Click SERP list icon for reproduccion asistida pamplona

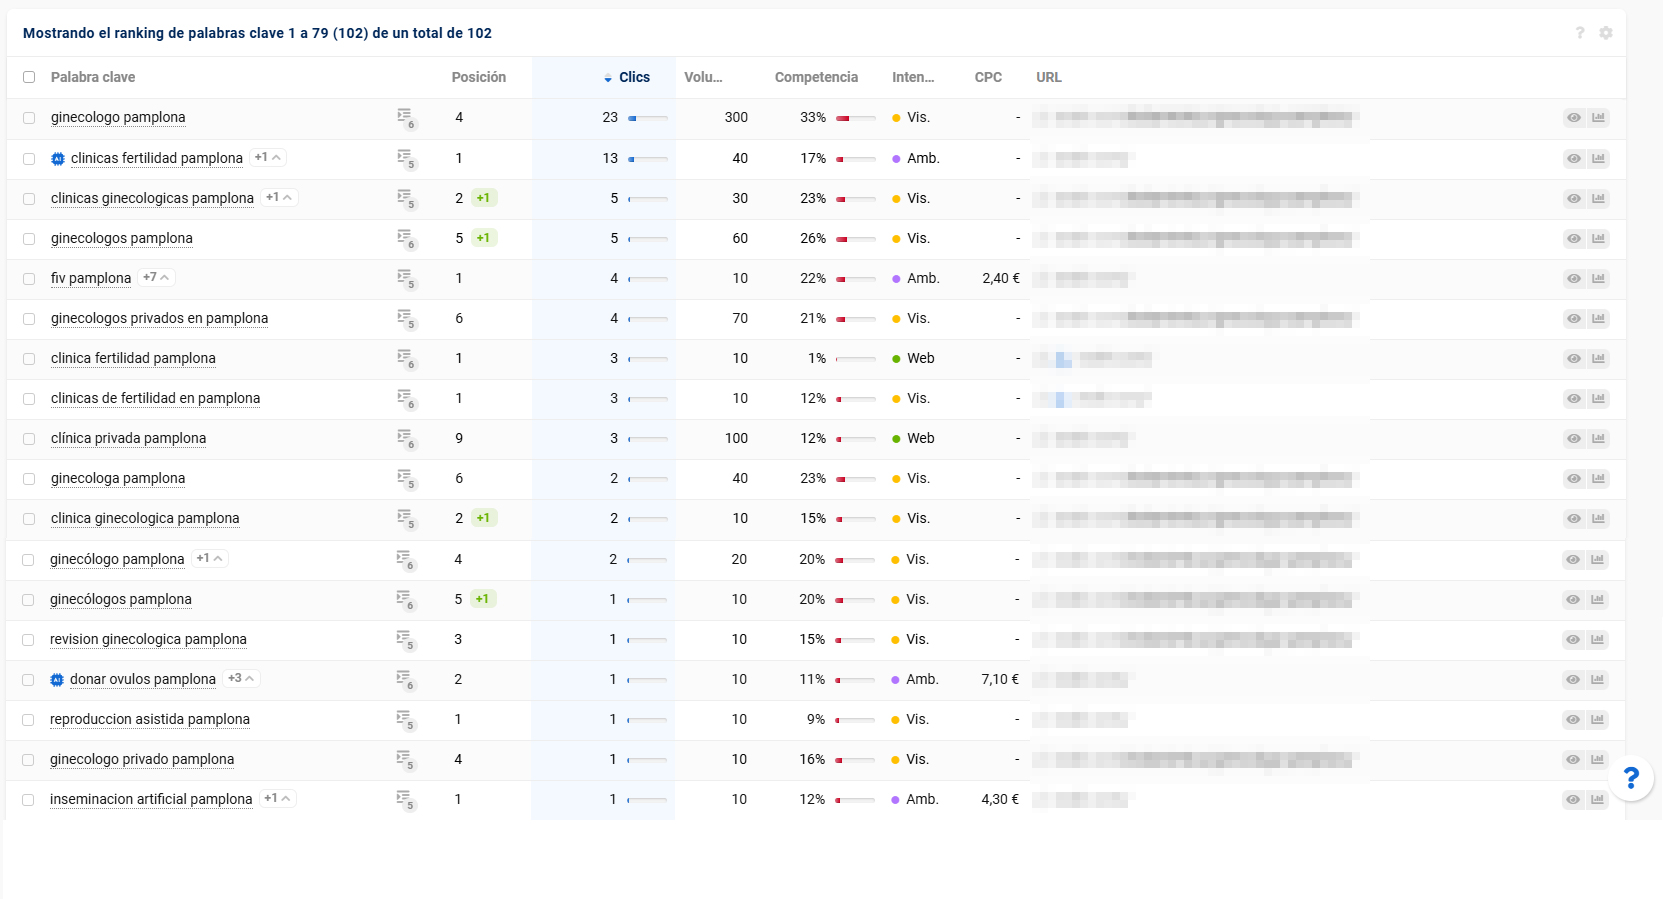tap(404, 719)
